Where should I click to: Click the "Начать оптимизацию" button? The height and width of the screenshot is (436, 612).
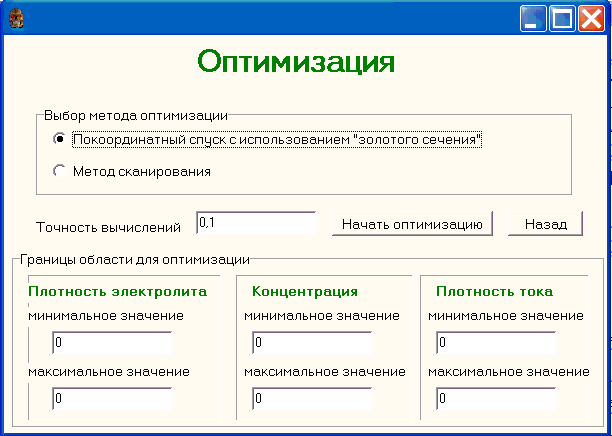pos(412,224)
